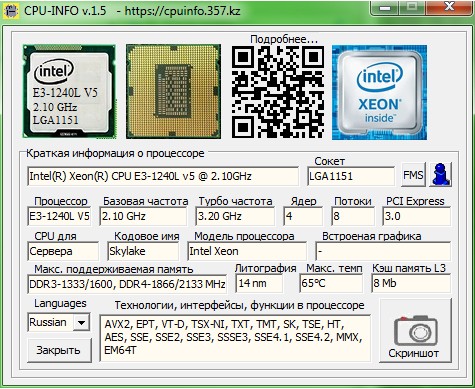475x389 pixels.
Task: Click the CPU underside pins picture
Action: (173, 91)
